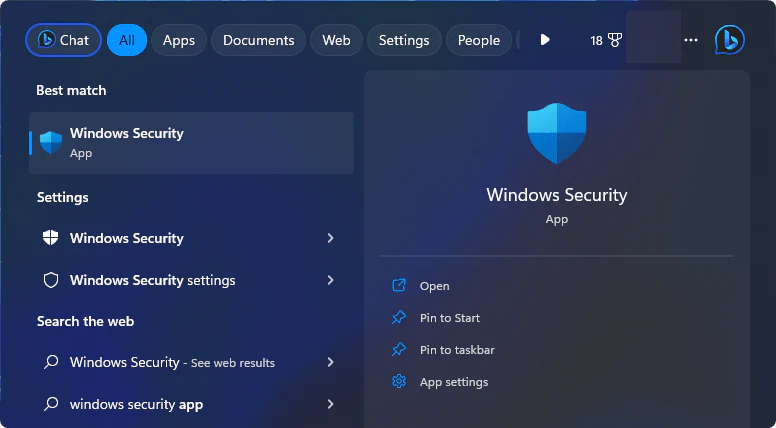
Task: Click the three-dot more options icon
Action: (691, 40)
